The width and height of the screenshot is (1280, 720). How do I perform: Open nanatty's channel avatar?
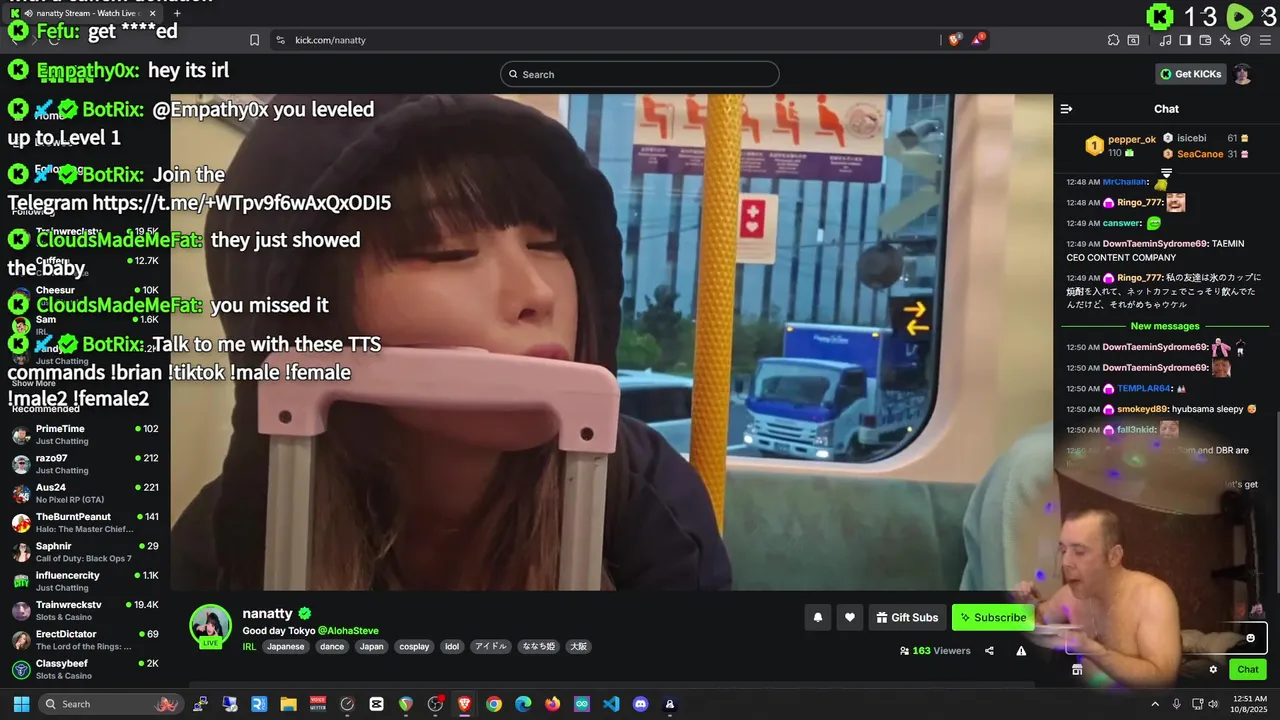[211, 625]
